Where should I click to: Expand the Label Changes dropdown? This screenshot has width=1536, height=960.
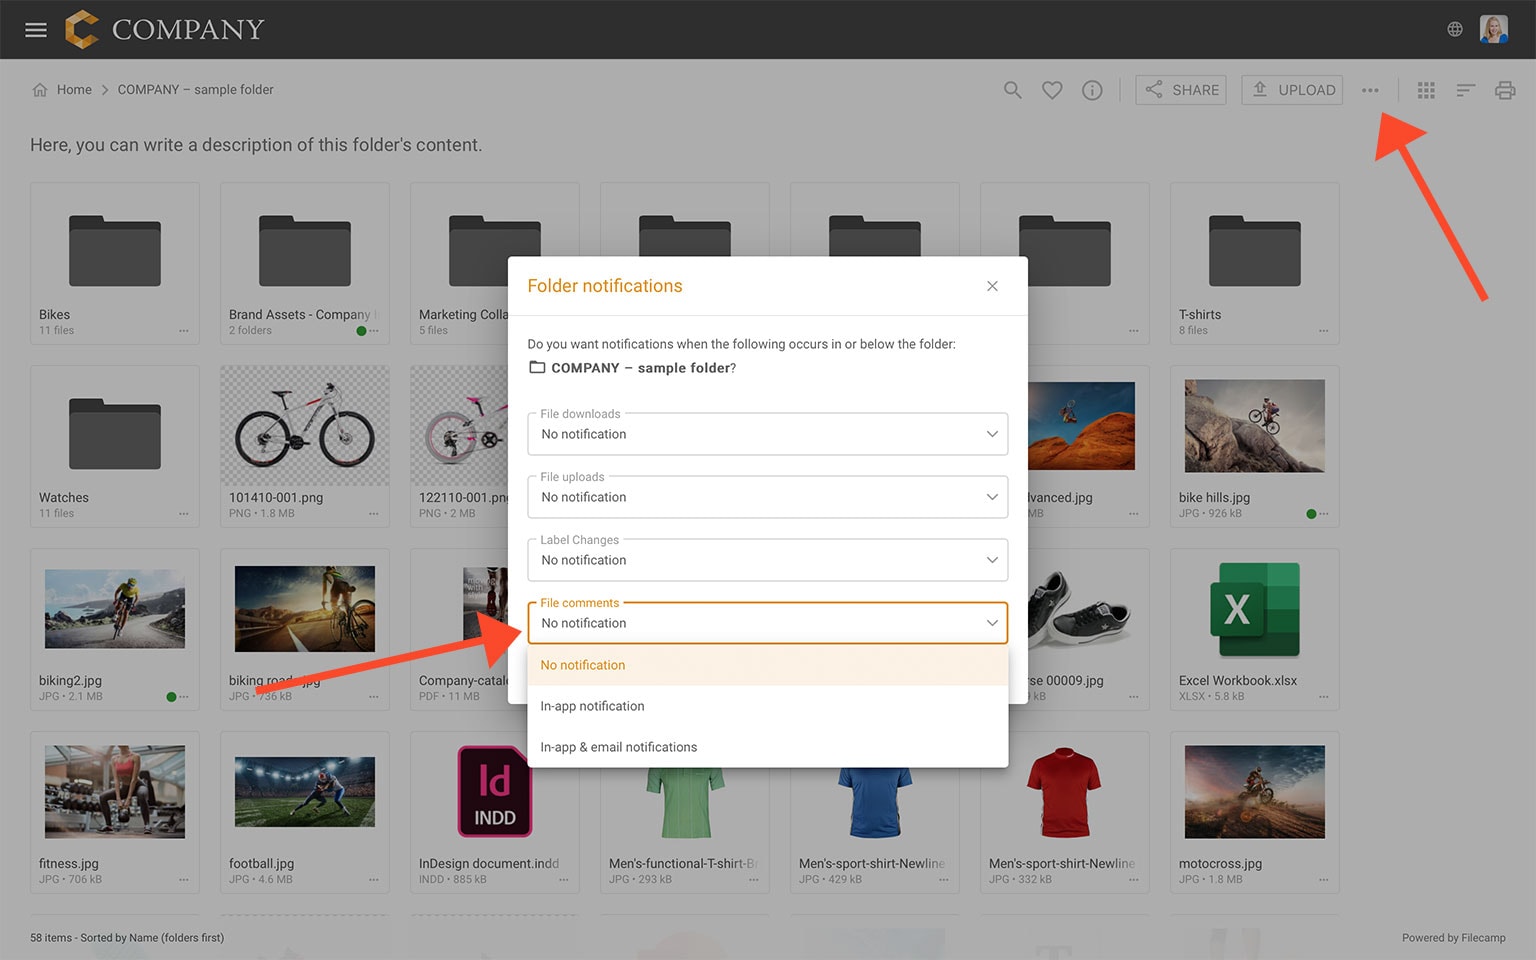[767, 560]
